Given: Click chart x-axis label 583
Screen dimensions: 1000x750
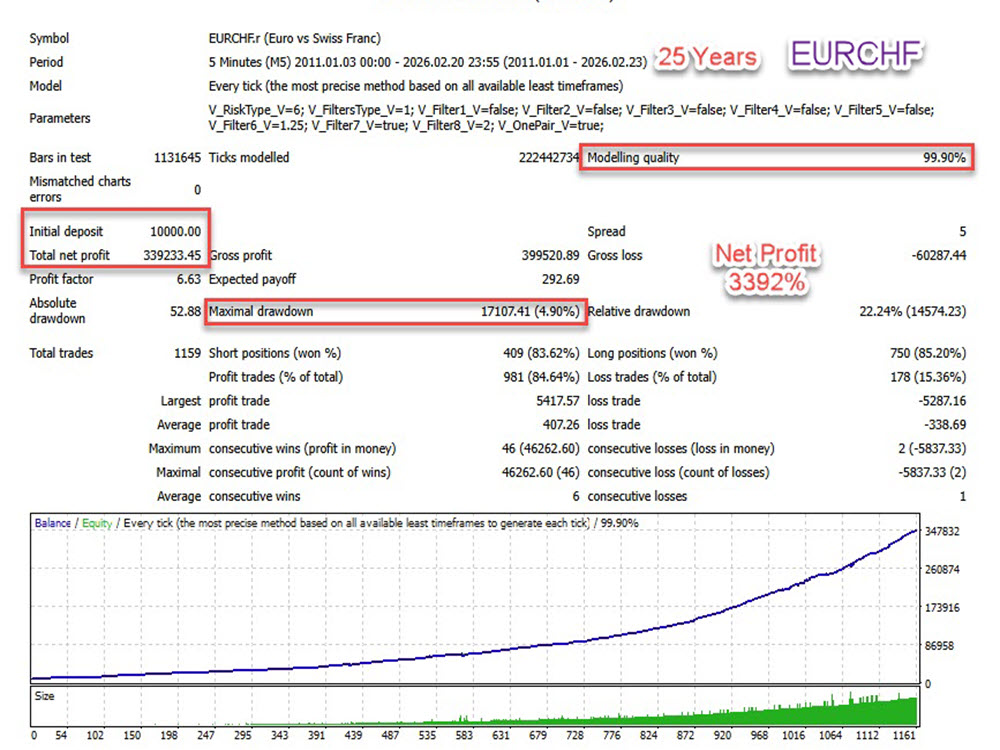Looking at the screenshot, I should [464, 735].
